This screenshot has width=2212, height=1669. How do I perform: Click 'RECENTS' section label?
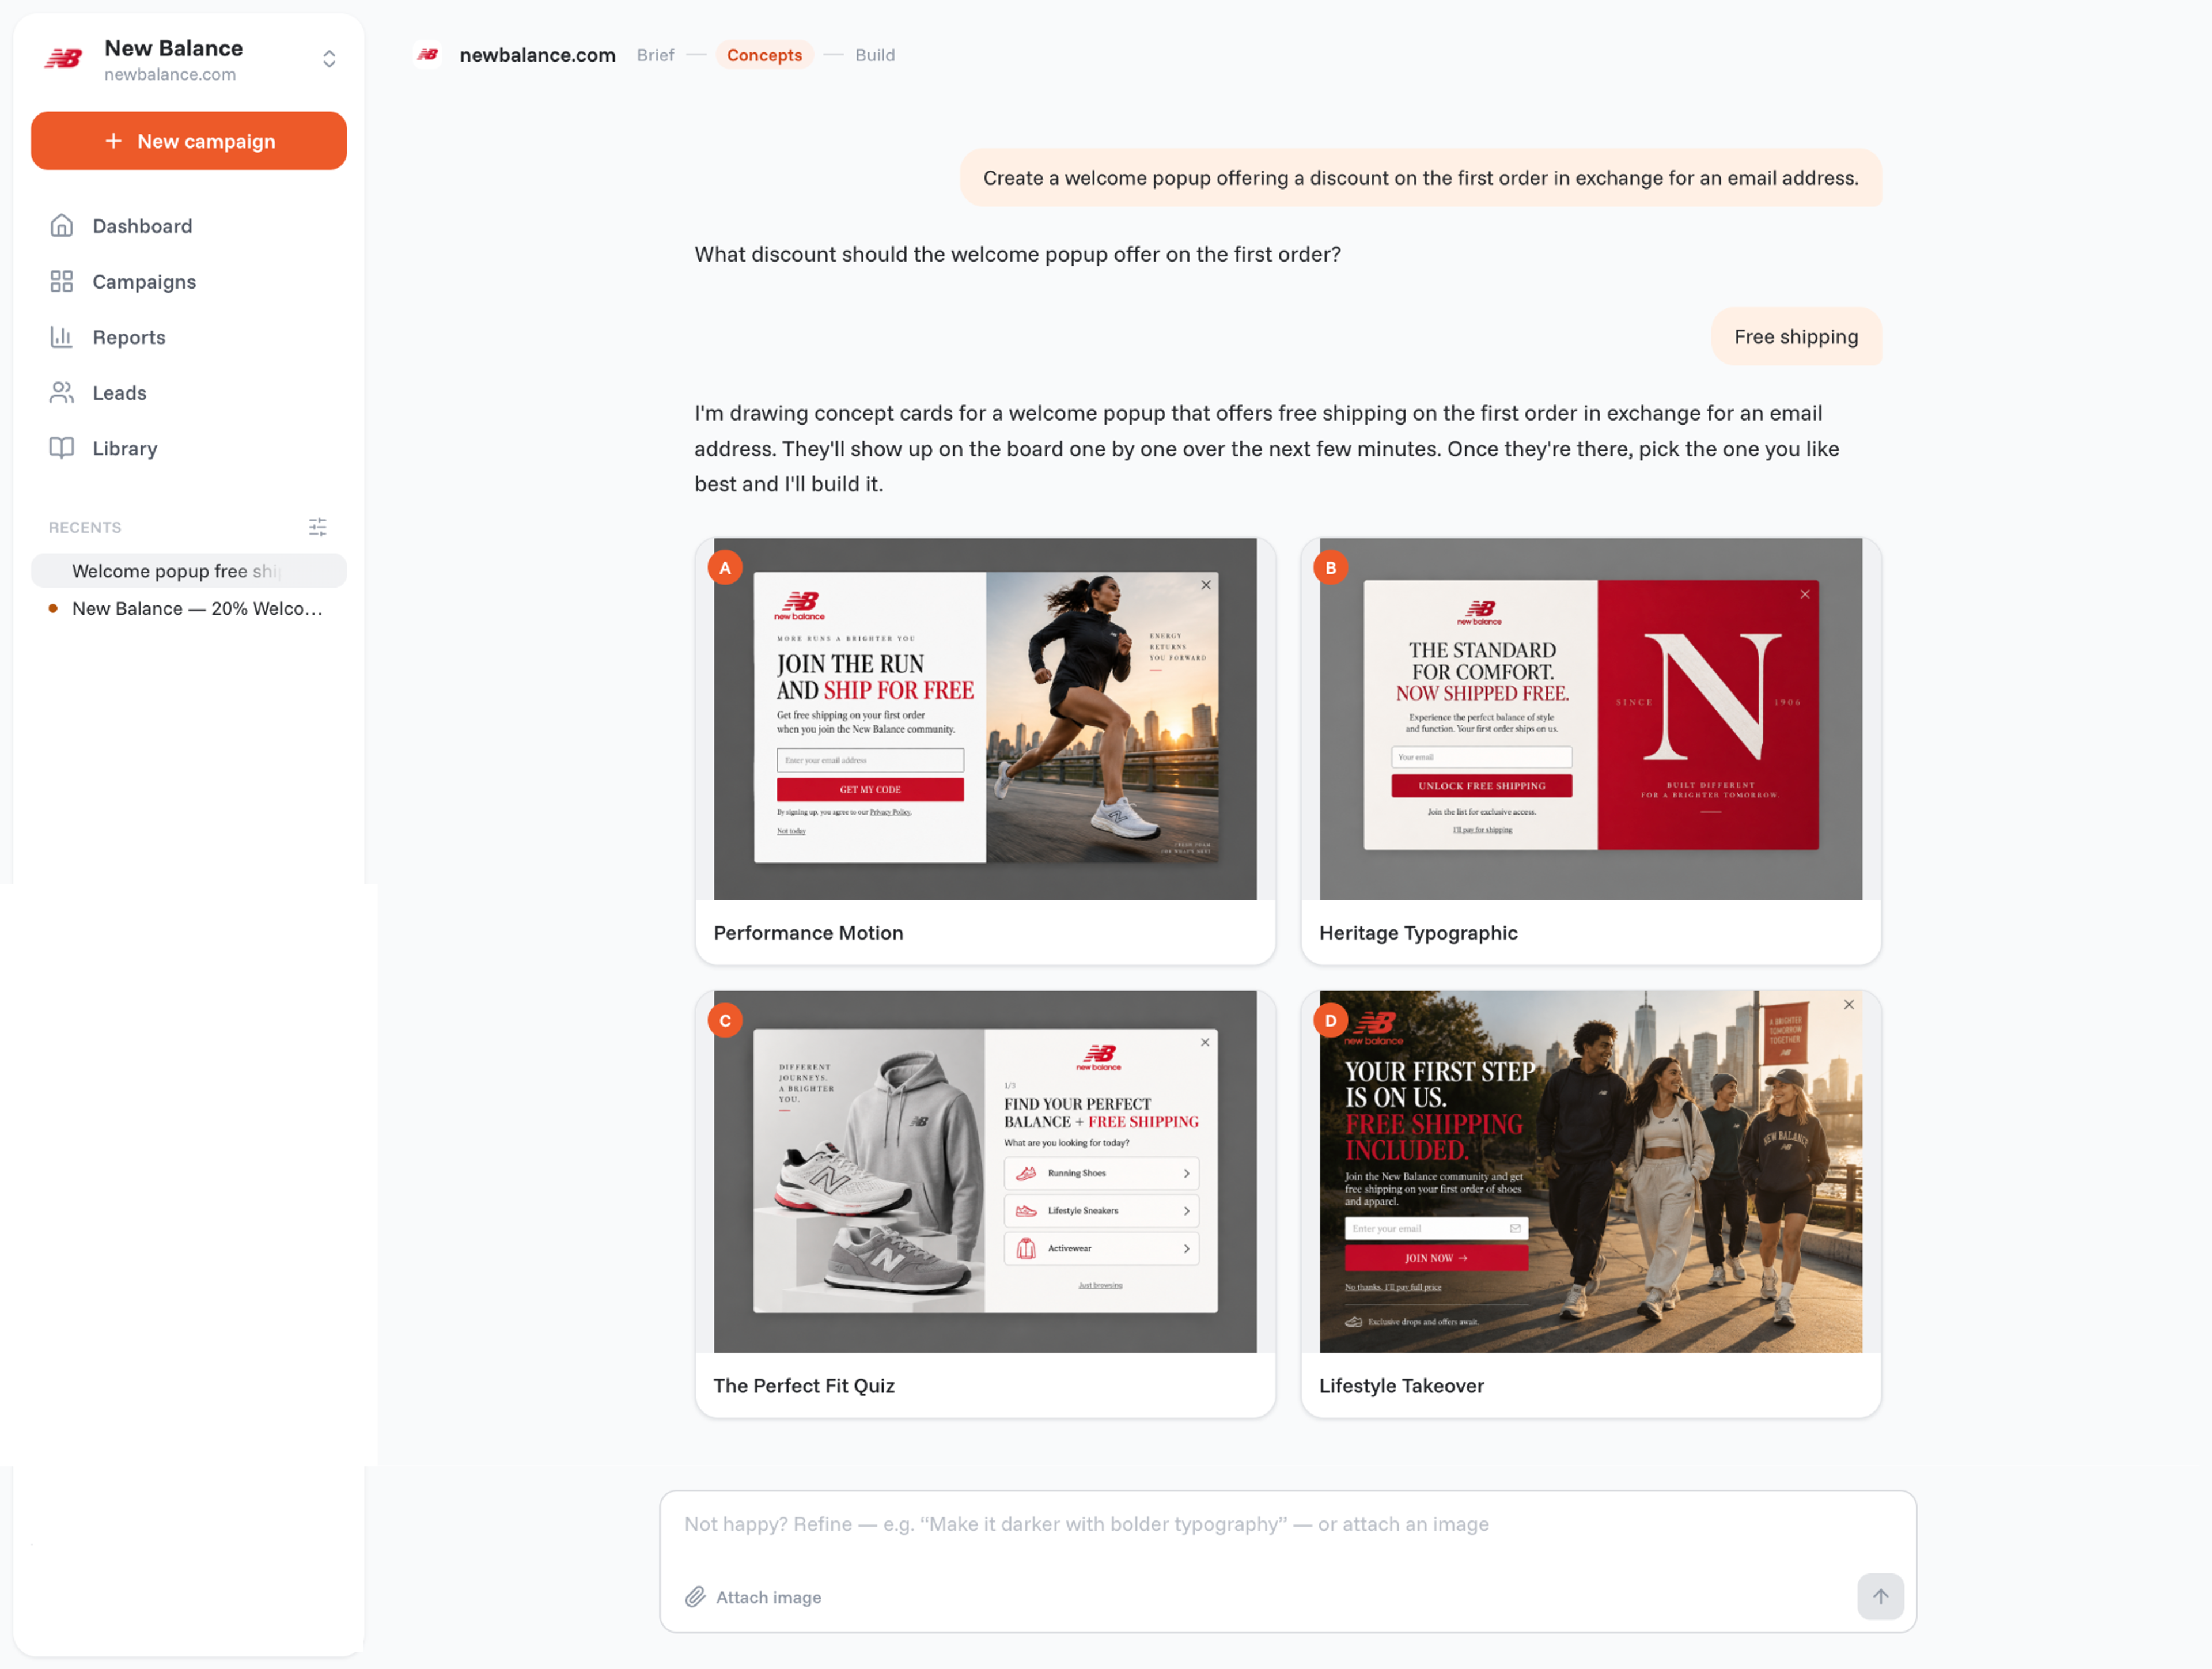[x=85, y=527]
